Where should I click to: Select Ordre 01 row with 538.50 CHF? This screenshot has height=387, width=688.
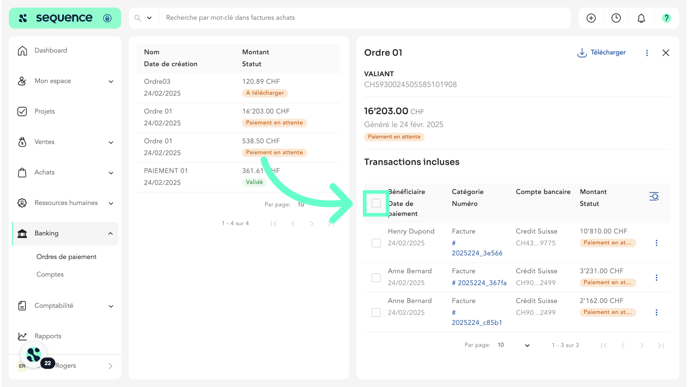(x=238, y=147)
